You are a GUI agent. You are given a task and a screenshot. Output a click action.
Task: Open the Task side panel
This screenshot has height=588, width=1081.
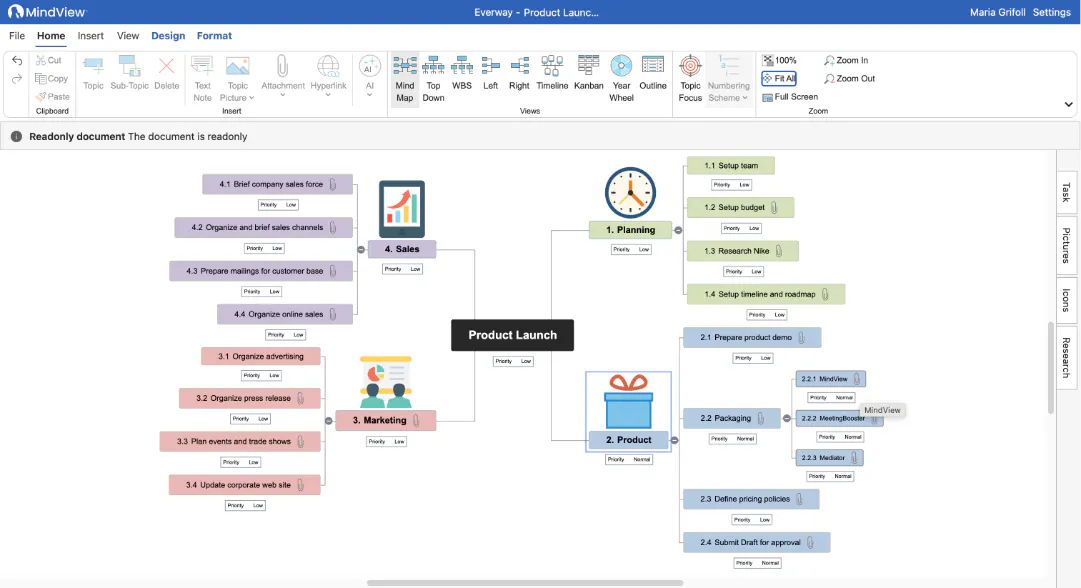[x=1067, y=192]
